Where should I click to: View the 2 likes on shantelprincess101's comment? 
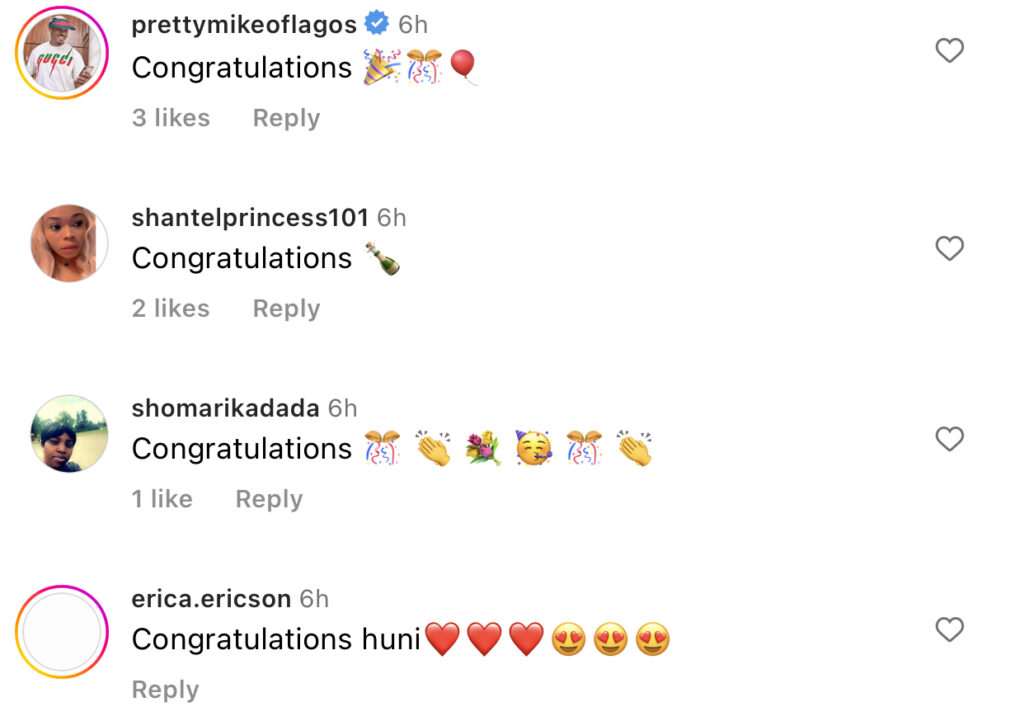(171, 309)
